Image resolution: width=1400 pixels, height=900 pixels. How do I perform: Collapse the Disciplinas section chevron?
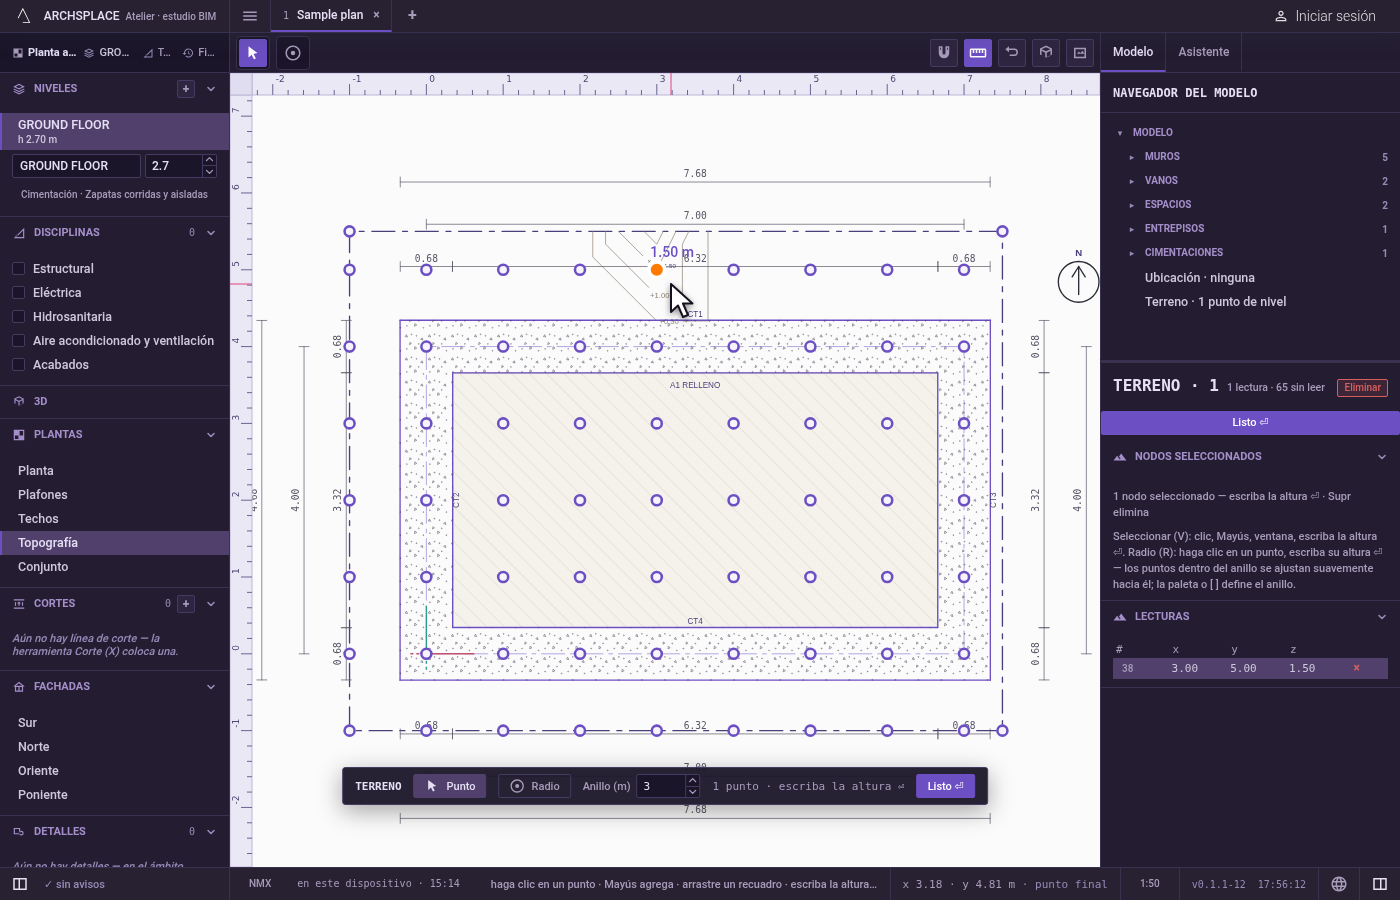(x=211, y=233)
